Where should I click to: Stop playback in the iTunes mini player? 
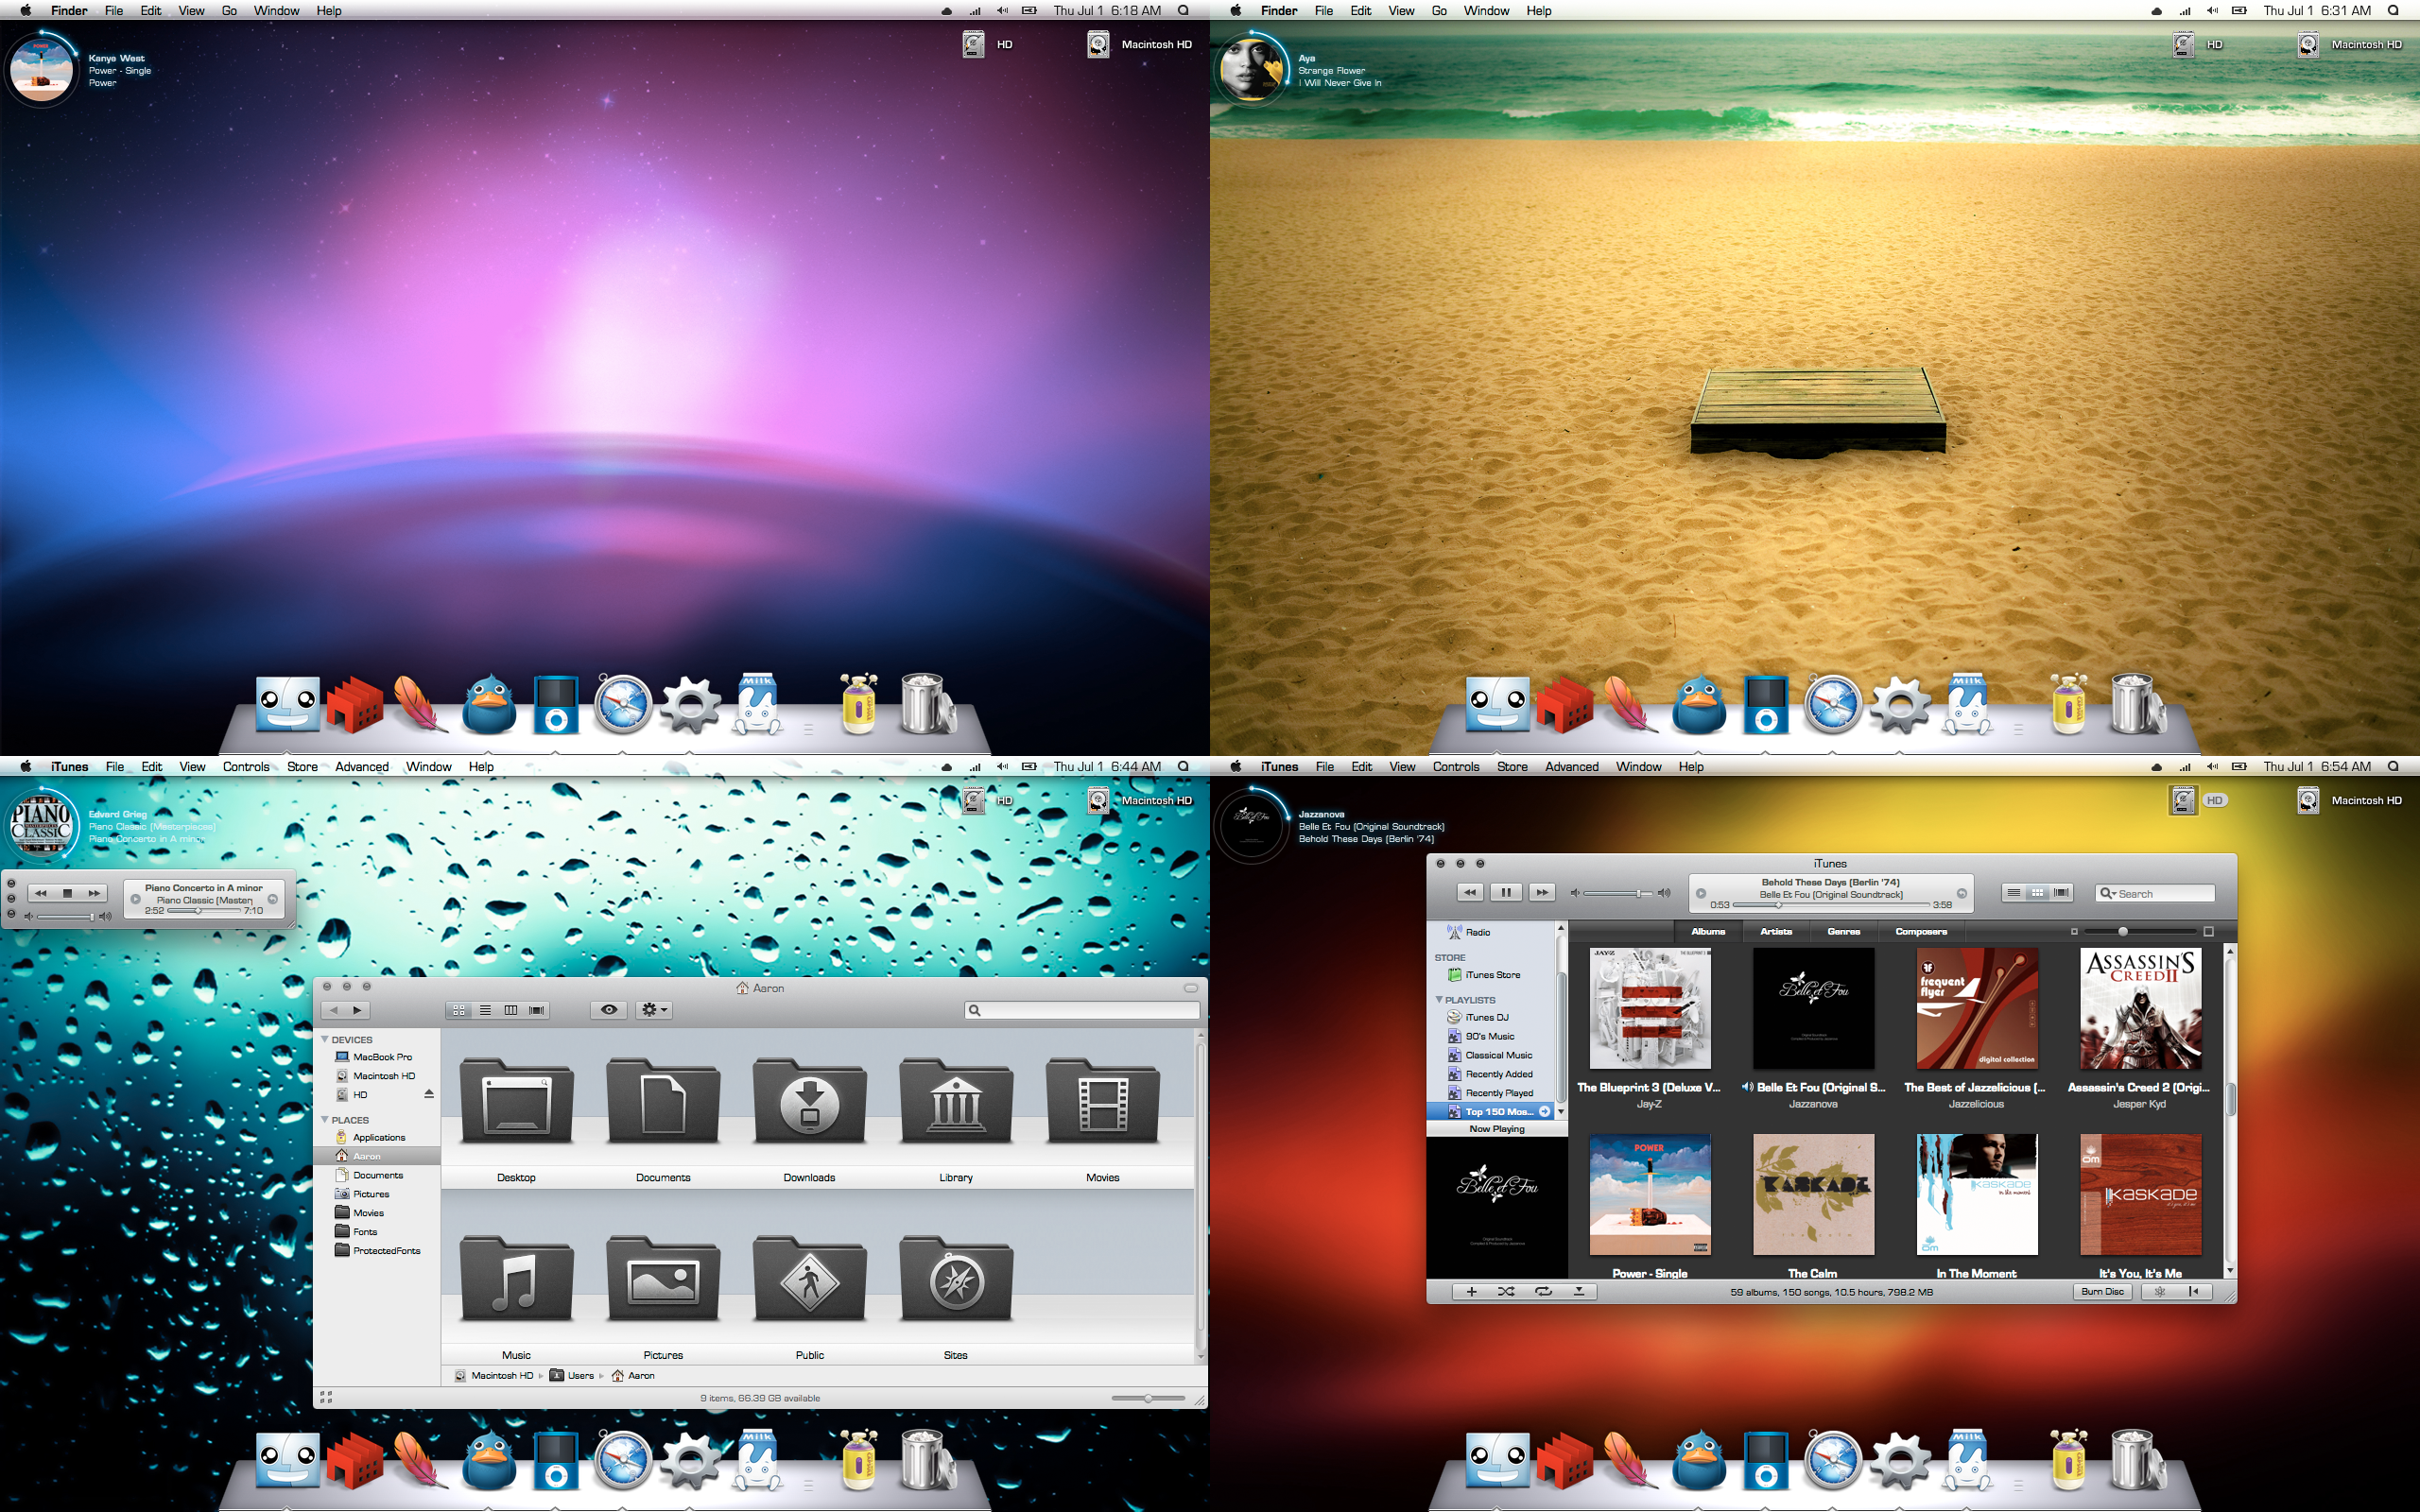[x=67, y=893]
